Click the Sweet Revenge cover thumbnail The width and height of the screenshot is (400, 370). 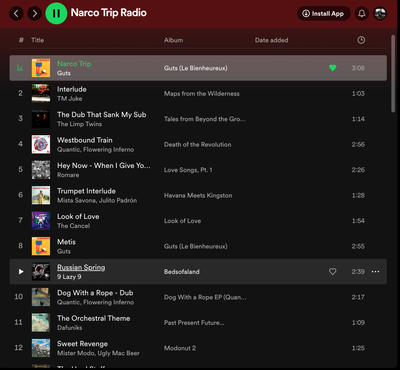click(41, 348)
